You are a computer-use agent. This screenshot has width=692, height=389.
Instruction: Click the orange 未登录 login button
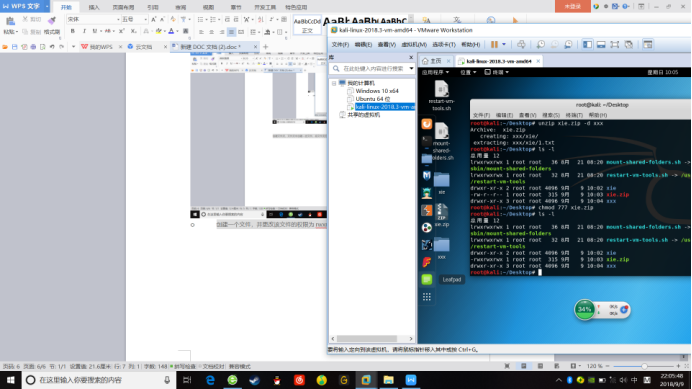pyautogui.click(x=572, y=6)
